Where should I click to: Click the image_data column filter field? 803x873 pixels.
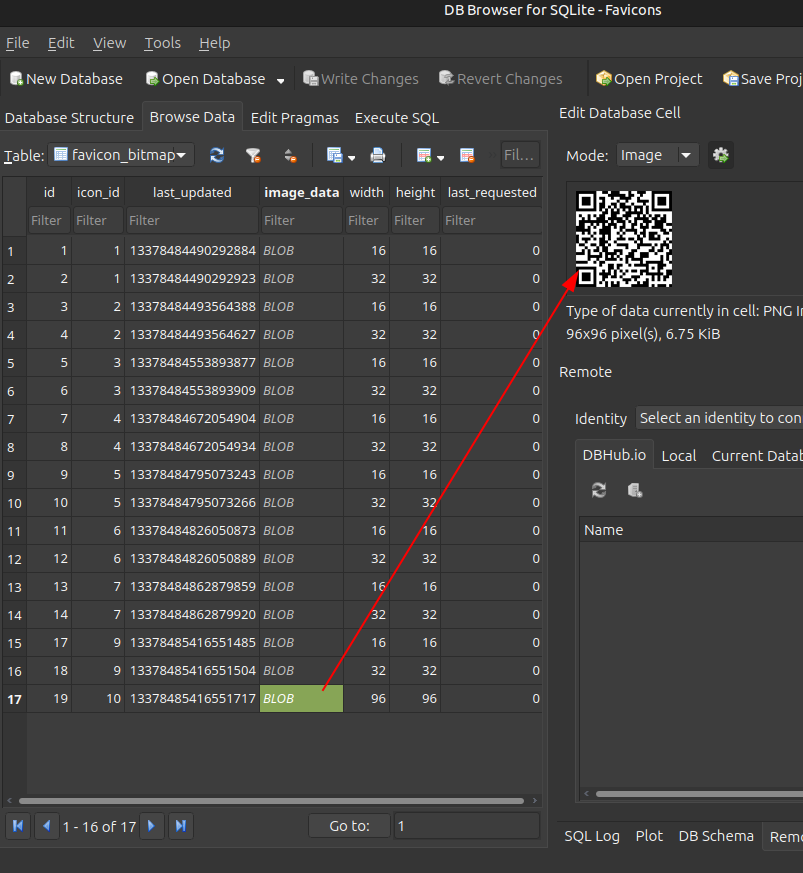[x=301, y=220]
